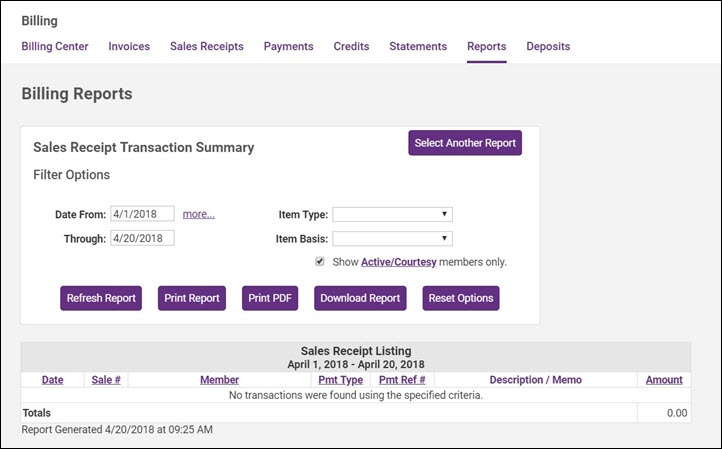This screenshot has height=449, width=722.
Task: Click the Print Report button
Action: pyautogui.click(x=191, y=298)
